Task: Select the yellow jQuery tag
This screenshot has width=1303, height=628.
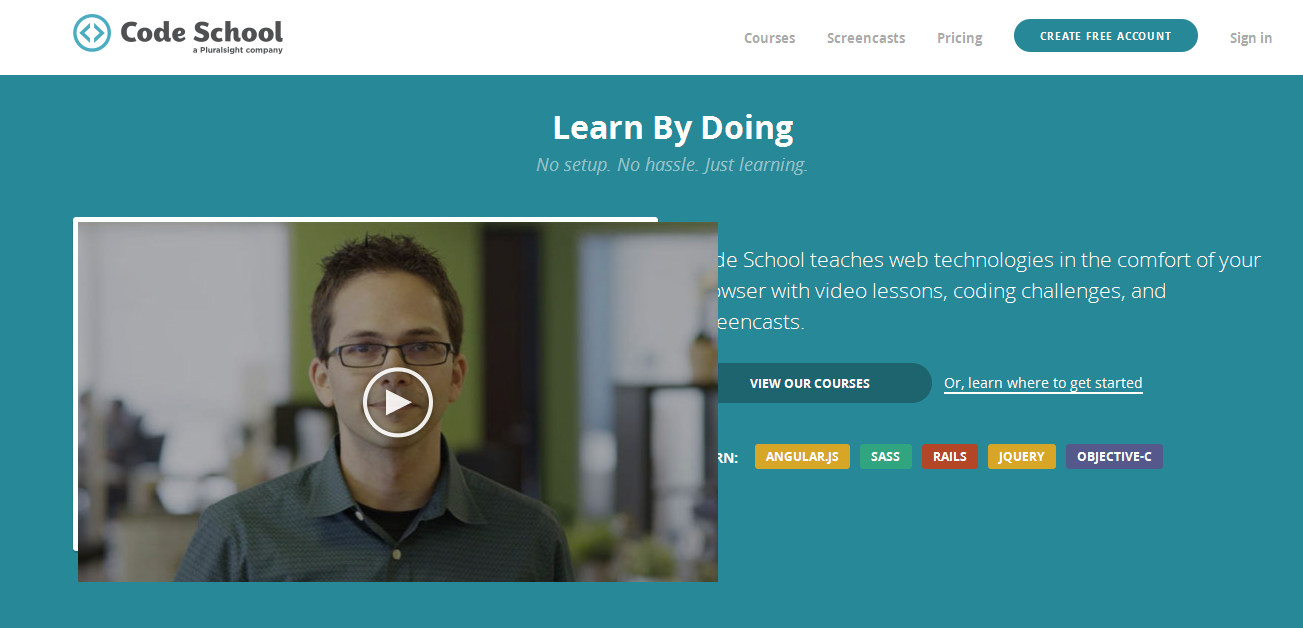Action: pos(1022,456)
